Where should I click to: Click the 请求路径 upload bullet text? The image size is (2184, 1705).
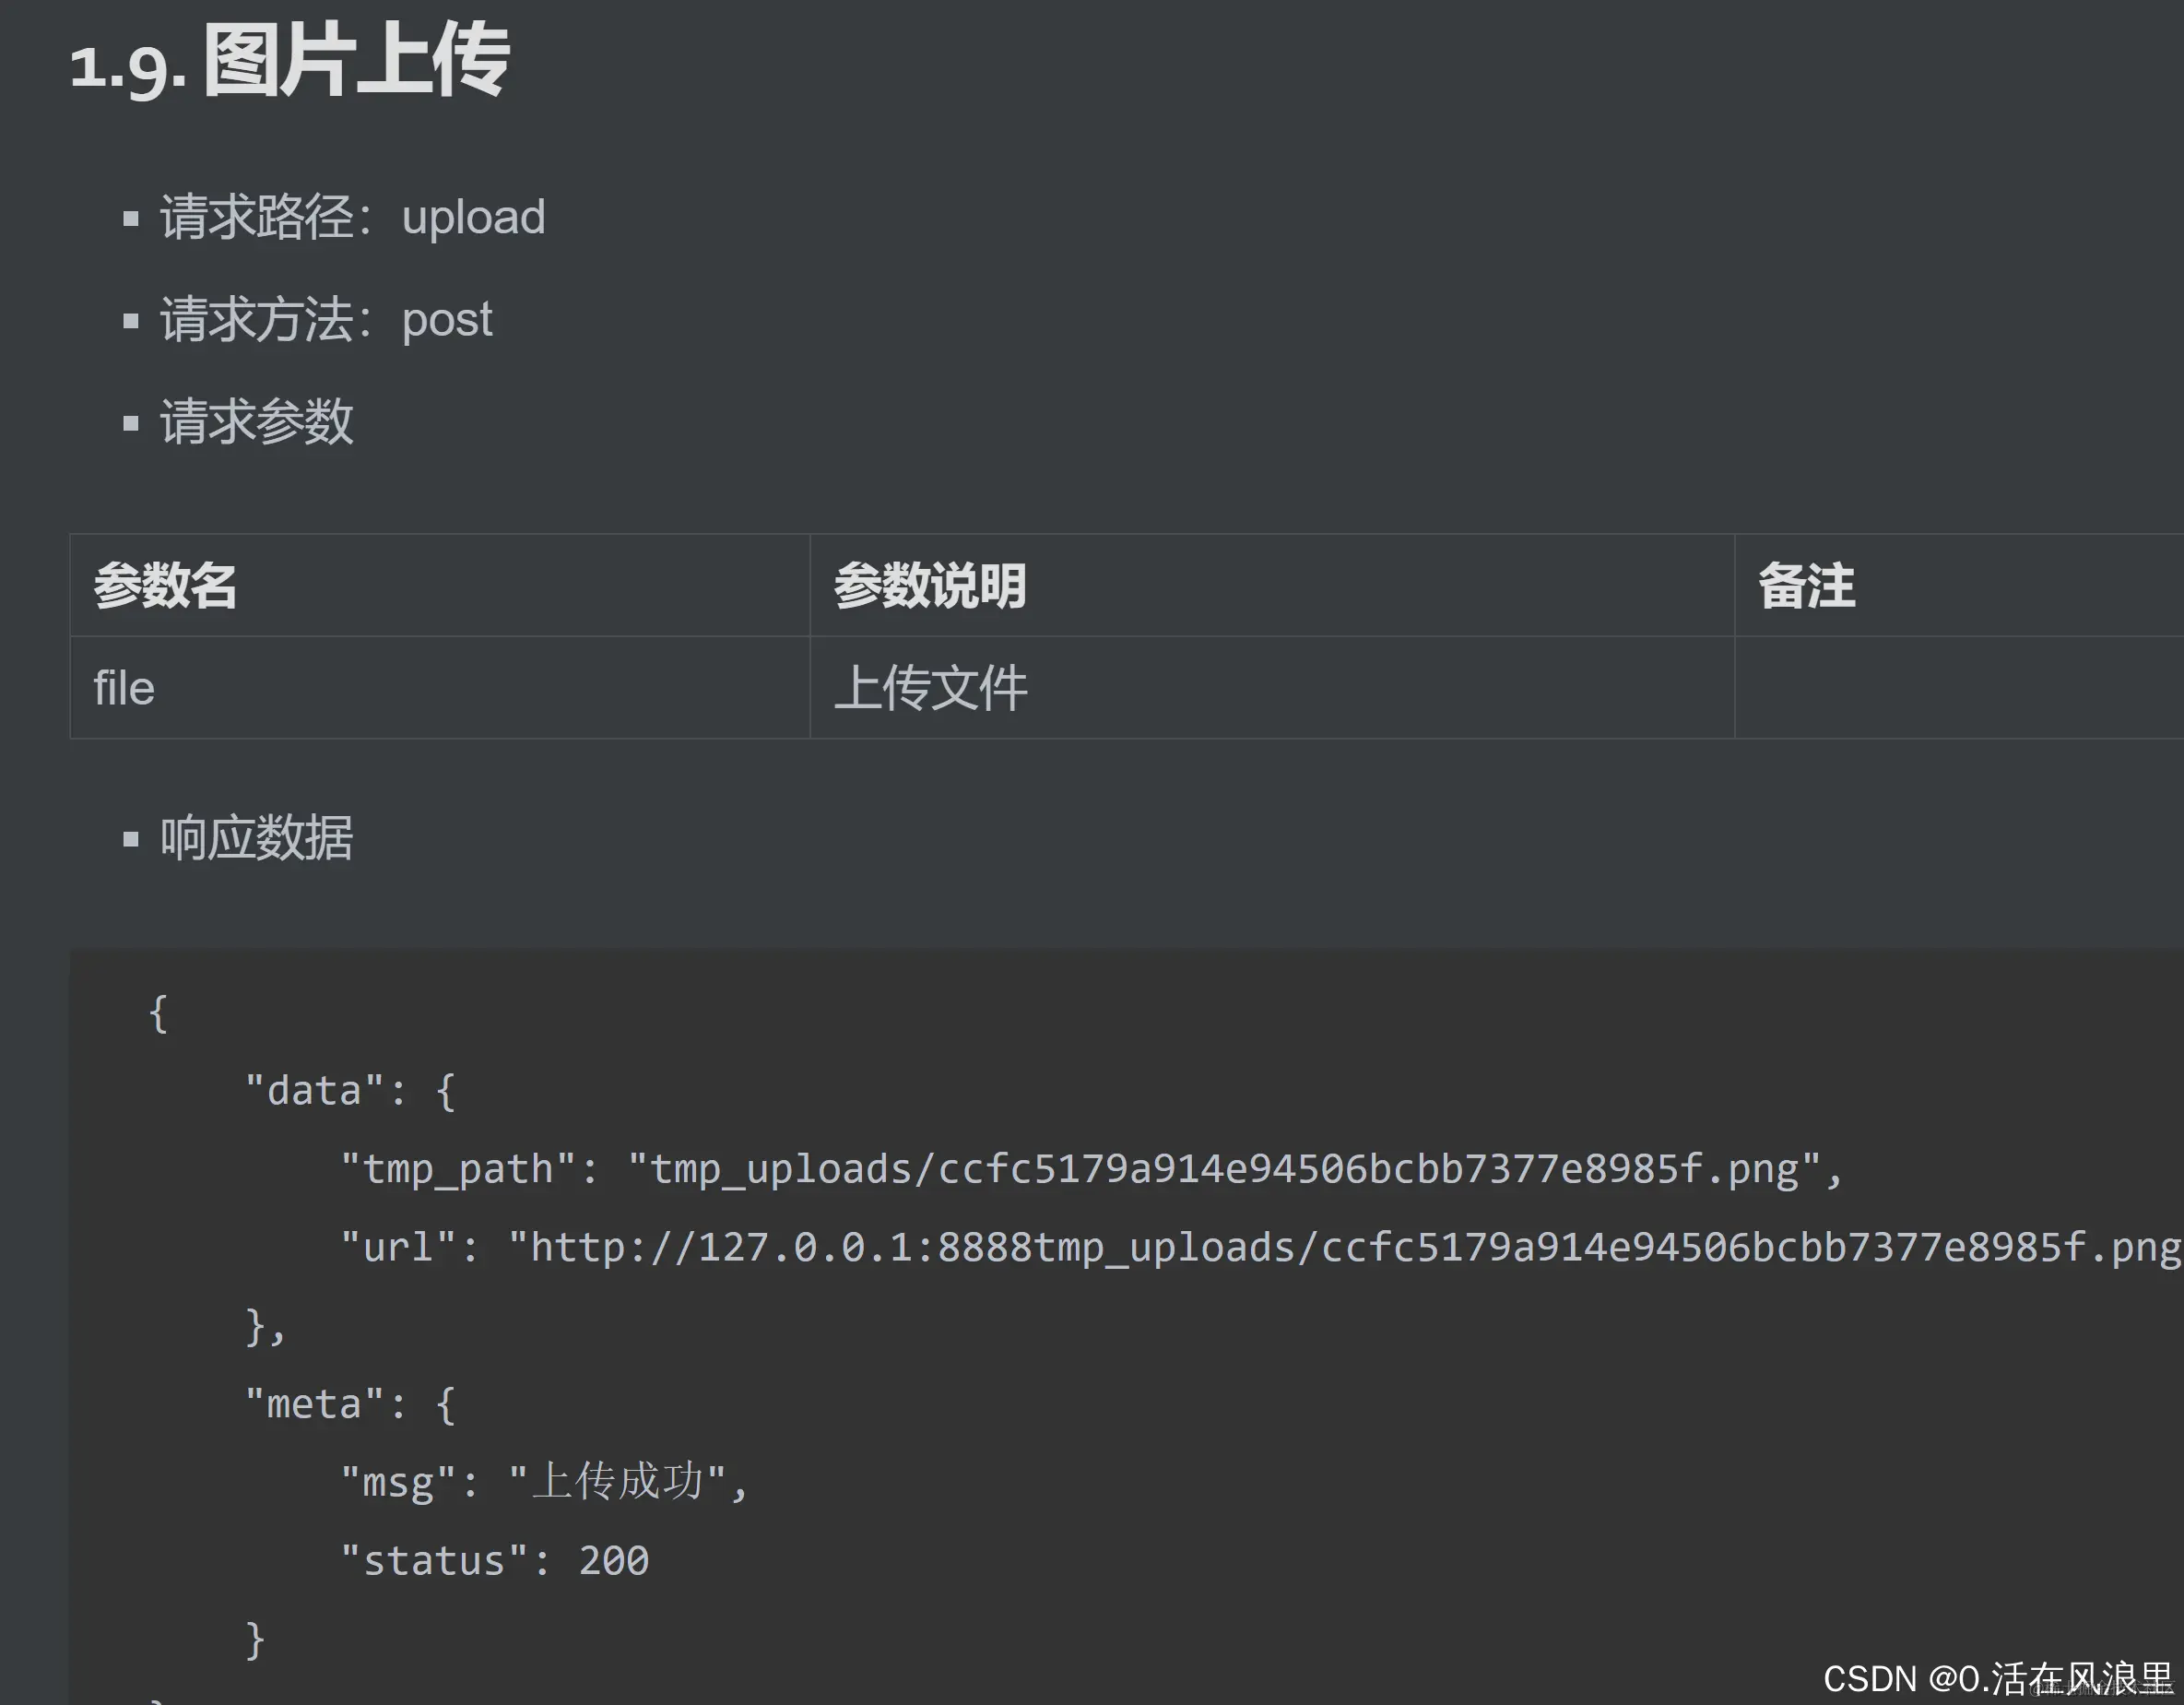point(352,217)
